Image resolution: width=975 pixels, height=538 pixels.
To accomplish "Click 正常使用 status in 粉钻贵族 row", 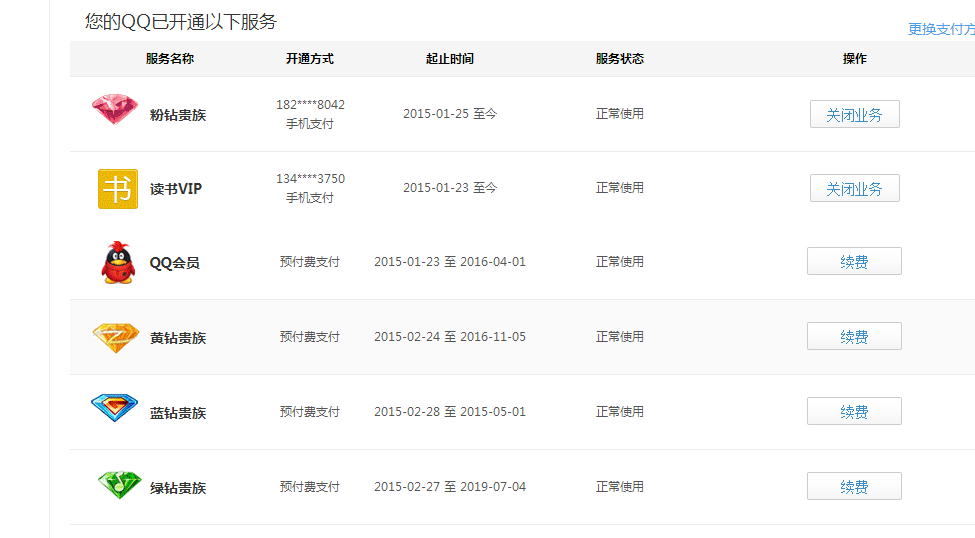I will point(619,114).
